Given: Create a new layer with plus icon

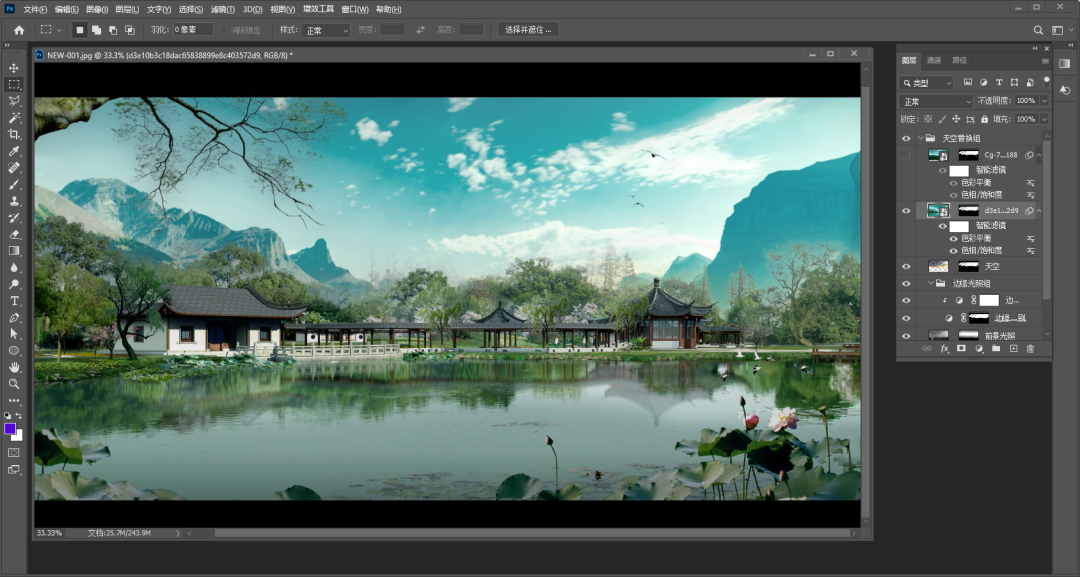Looking at the screenshot, I should 1013,349.
